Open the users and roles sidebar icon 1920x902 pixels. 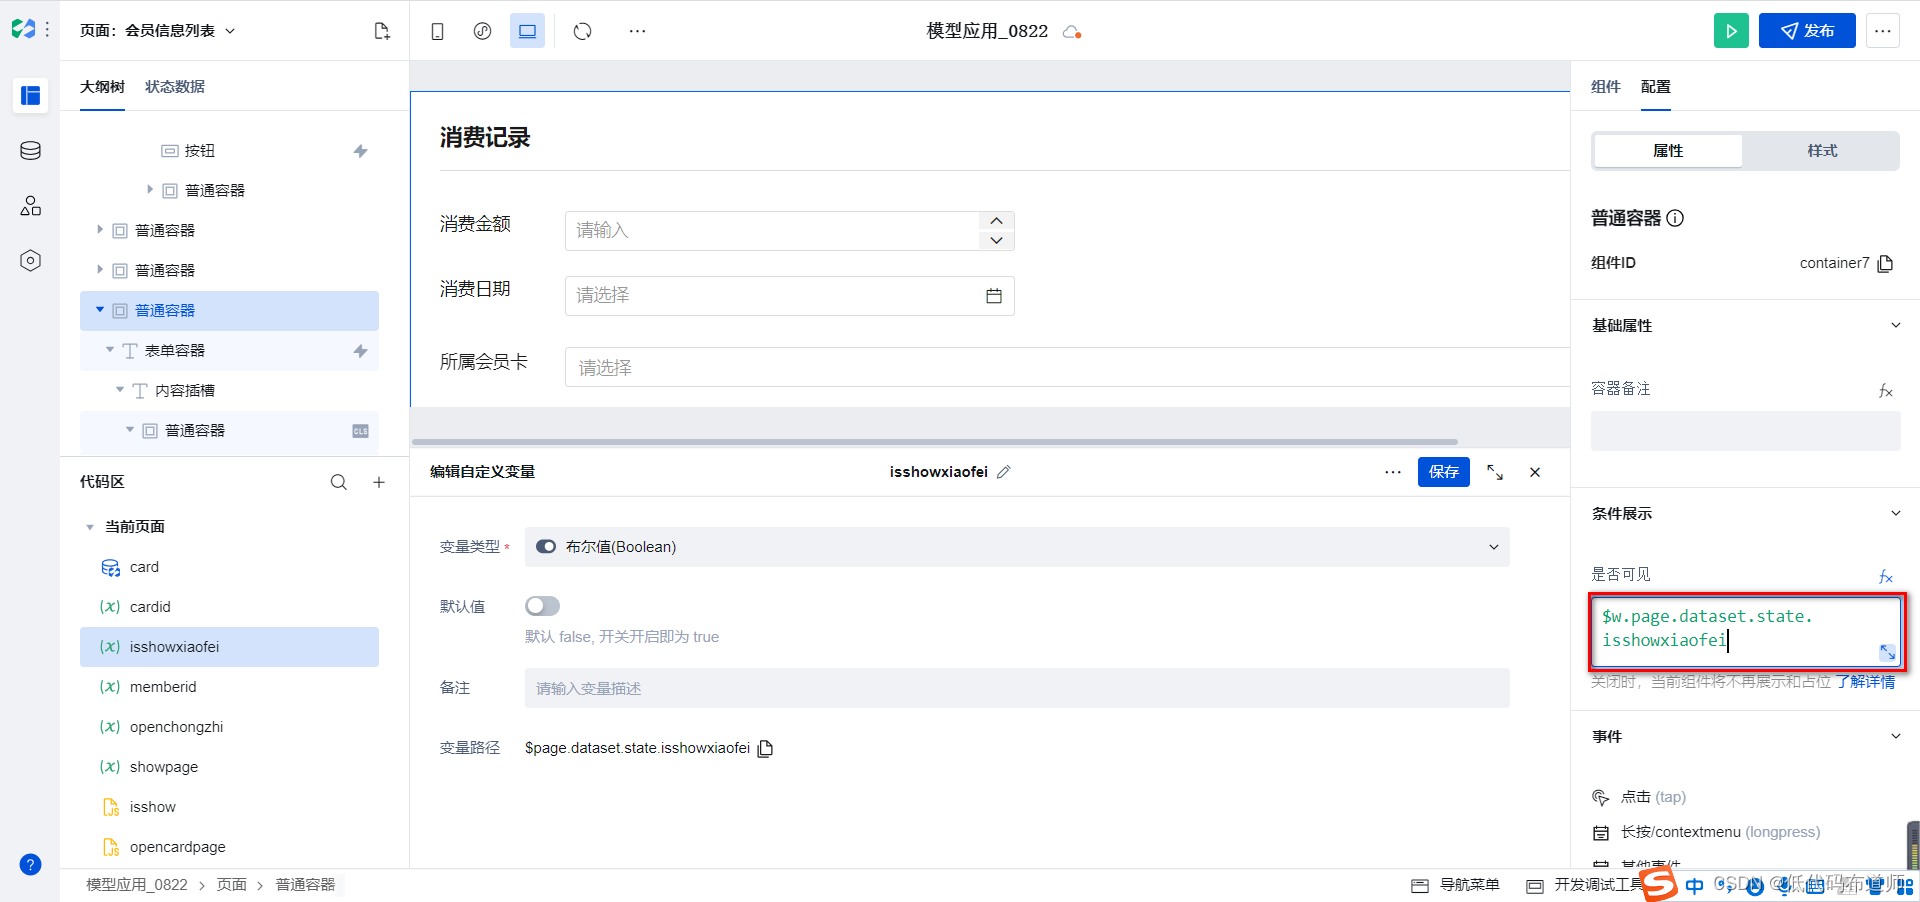pyautogui.click(x=30, y=206)
